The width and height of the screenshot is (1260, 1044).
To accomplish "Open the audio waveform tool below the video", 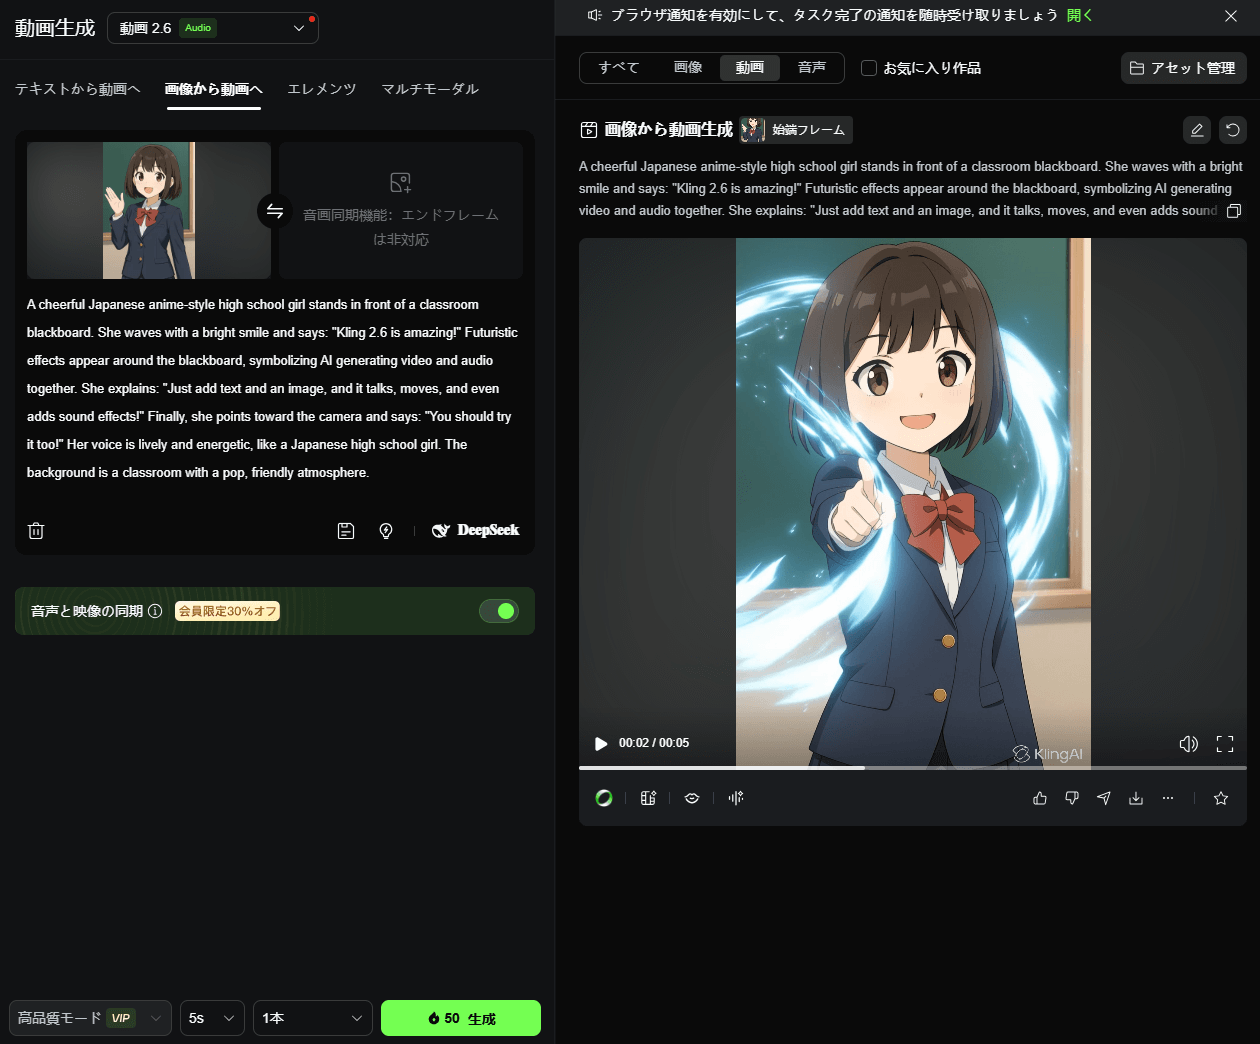I will [735, 797].
